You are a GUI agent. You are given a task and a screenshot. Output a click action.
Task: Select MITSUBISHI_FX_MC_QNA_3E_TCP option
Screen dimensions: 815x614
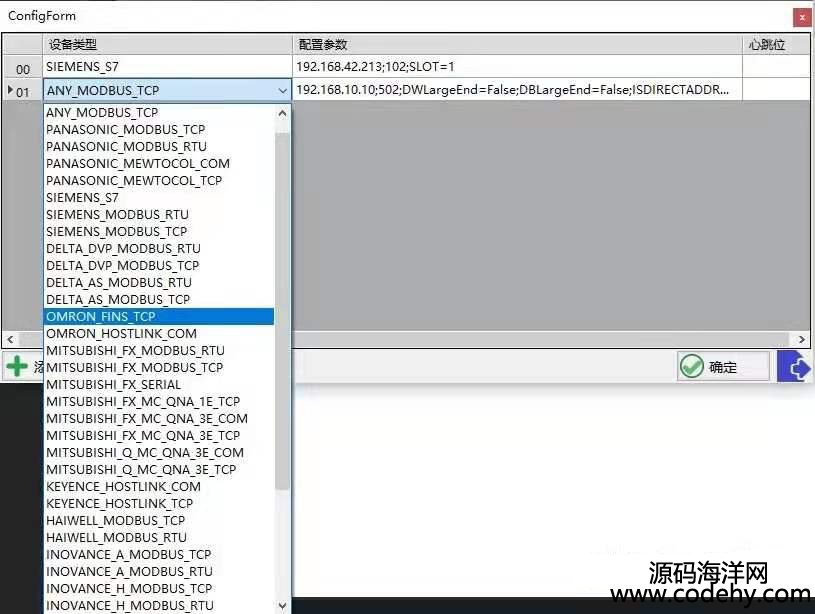click(159, 436)
